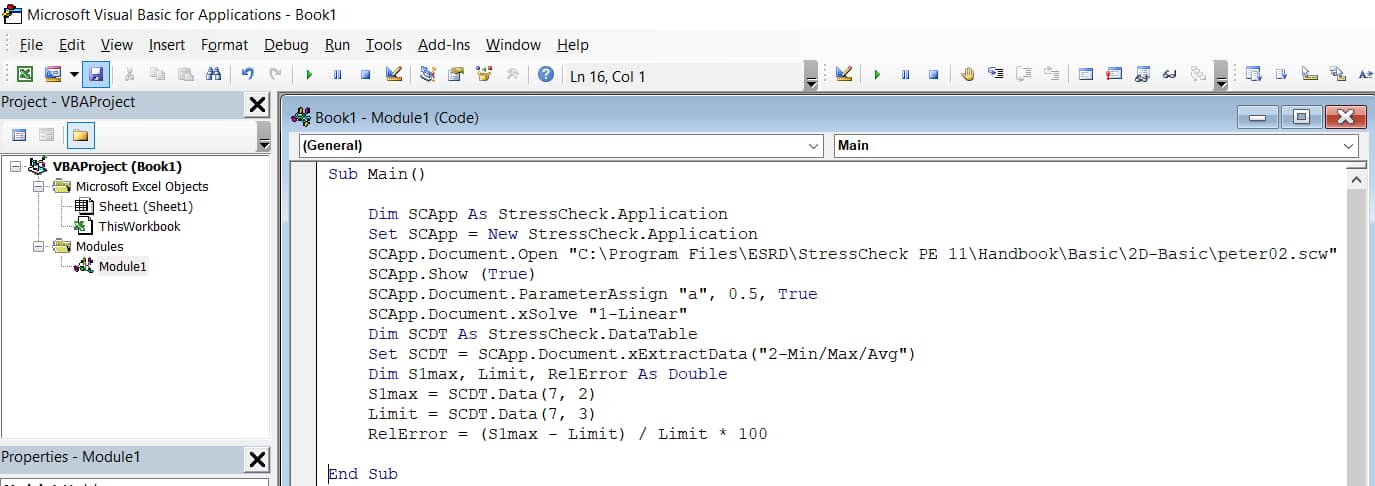The height and width of the screenshot is (486, 1375).
Task: Click the View Code button in the Project panel
Action: (x=19, y=135)
